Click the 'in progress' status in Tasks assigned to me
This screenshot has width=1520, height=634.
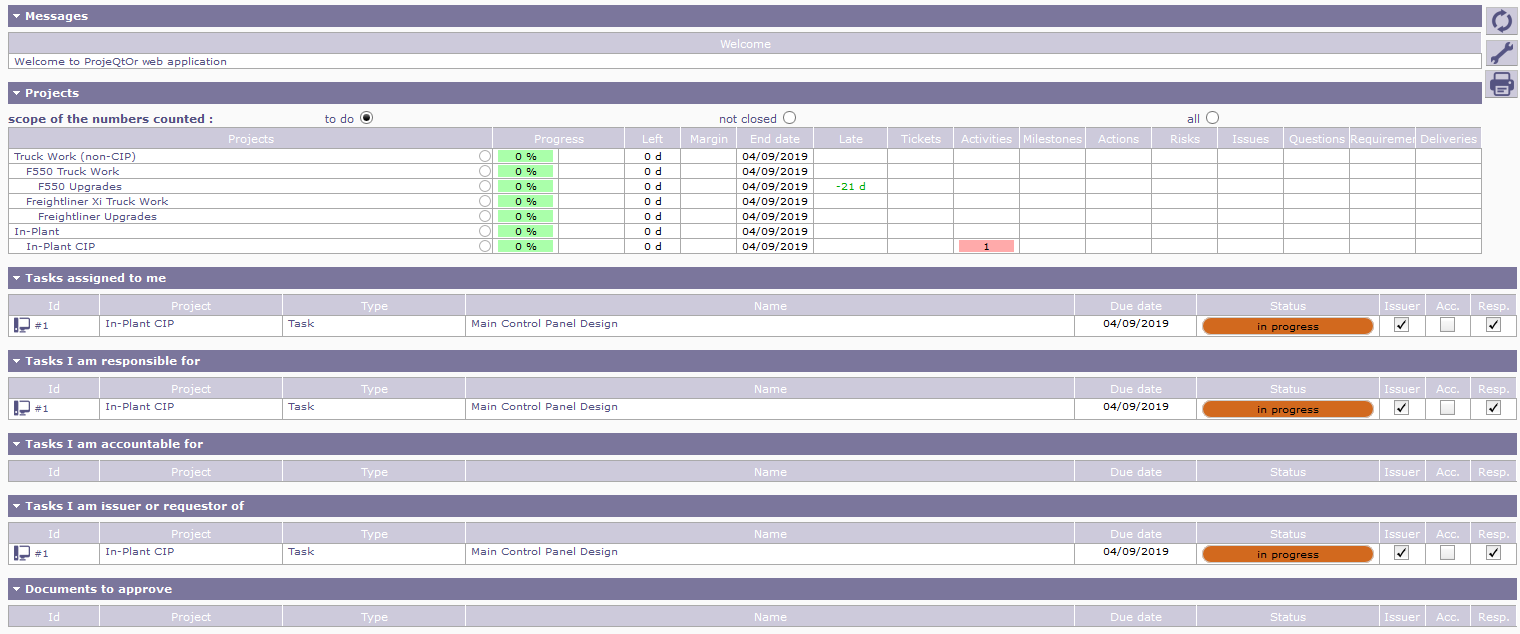coord(1287,326)
